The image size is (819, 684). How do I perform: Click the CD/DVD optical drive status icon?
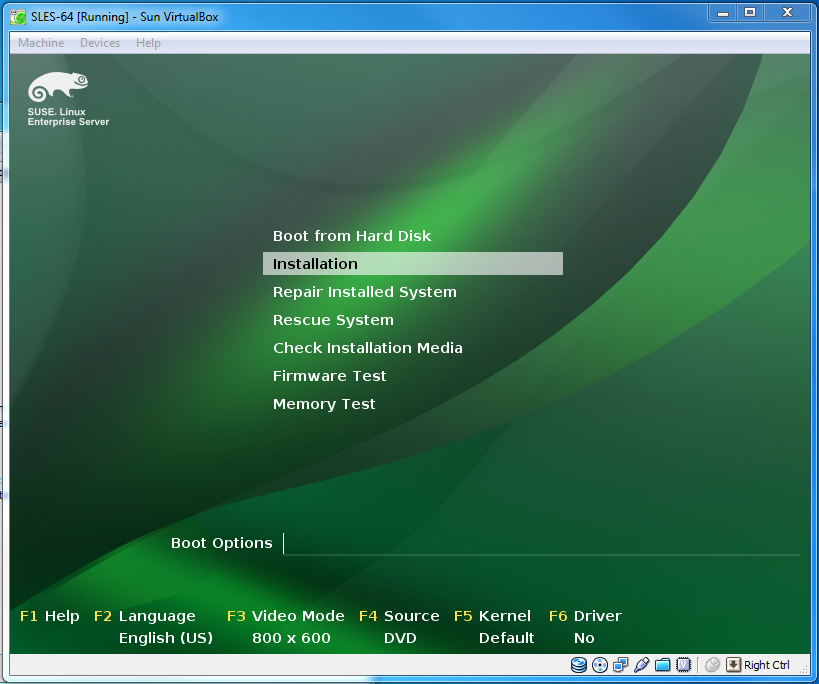pyautogui.click(x=600, y=665)
